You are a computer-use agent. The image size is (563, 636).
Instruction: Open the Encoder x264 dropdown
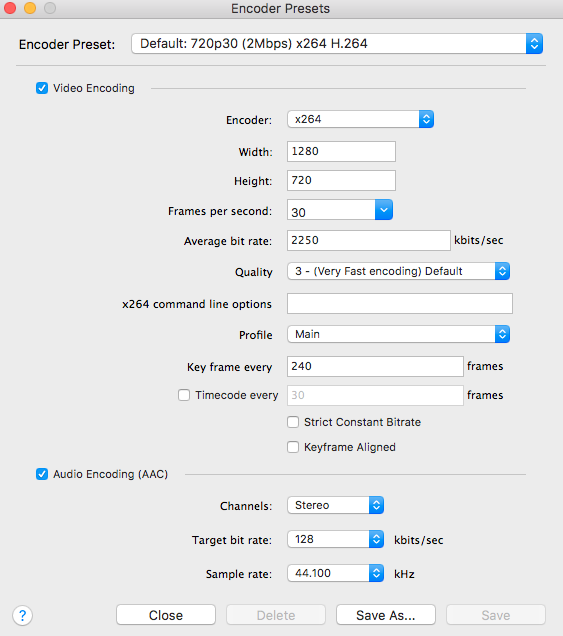click(x=361, y=119)
